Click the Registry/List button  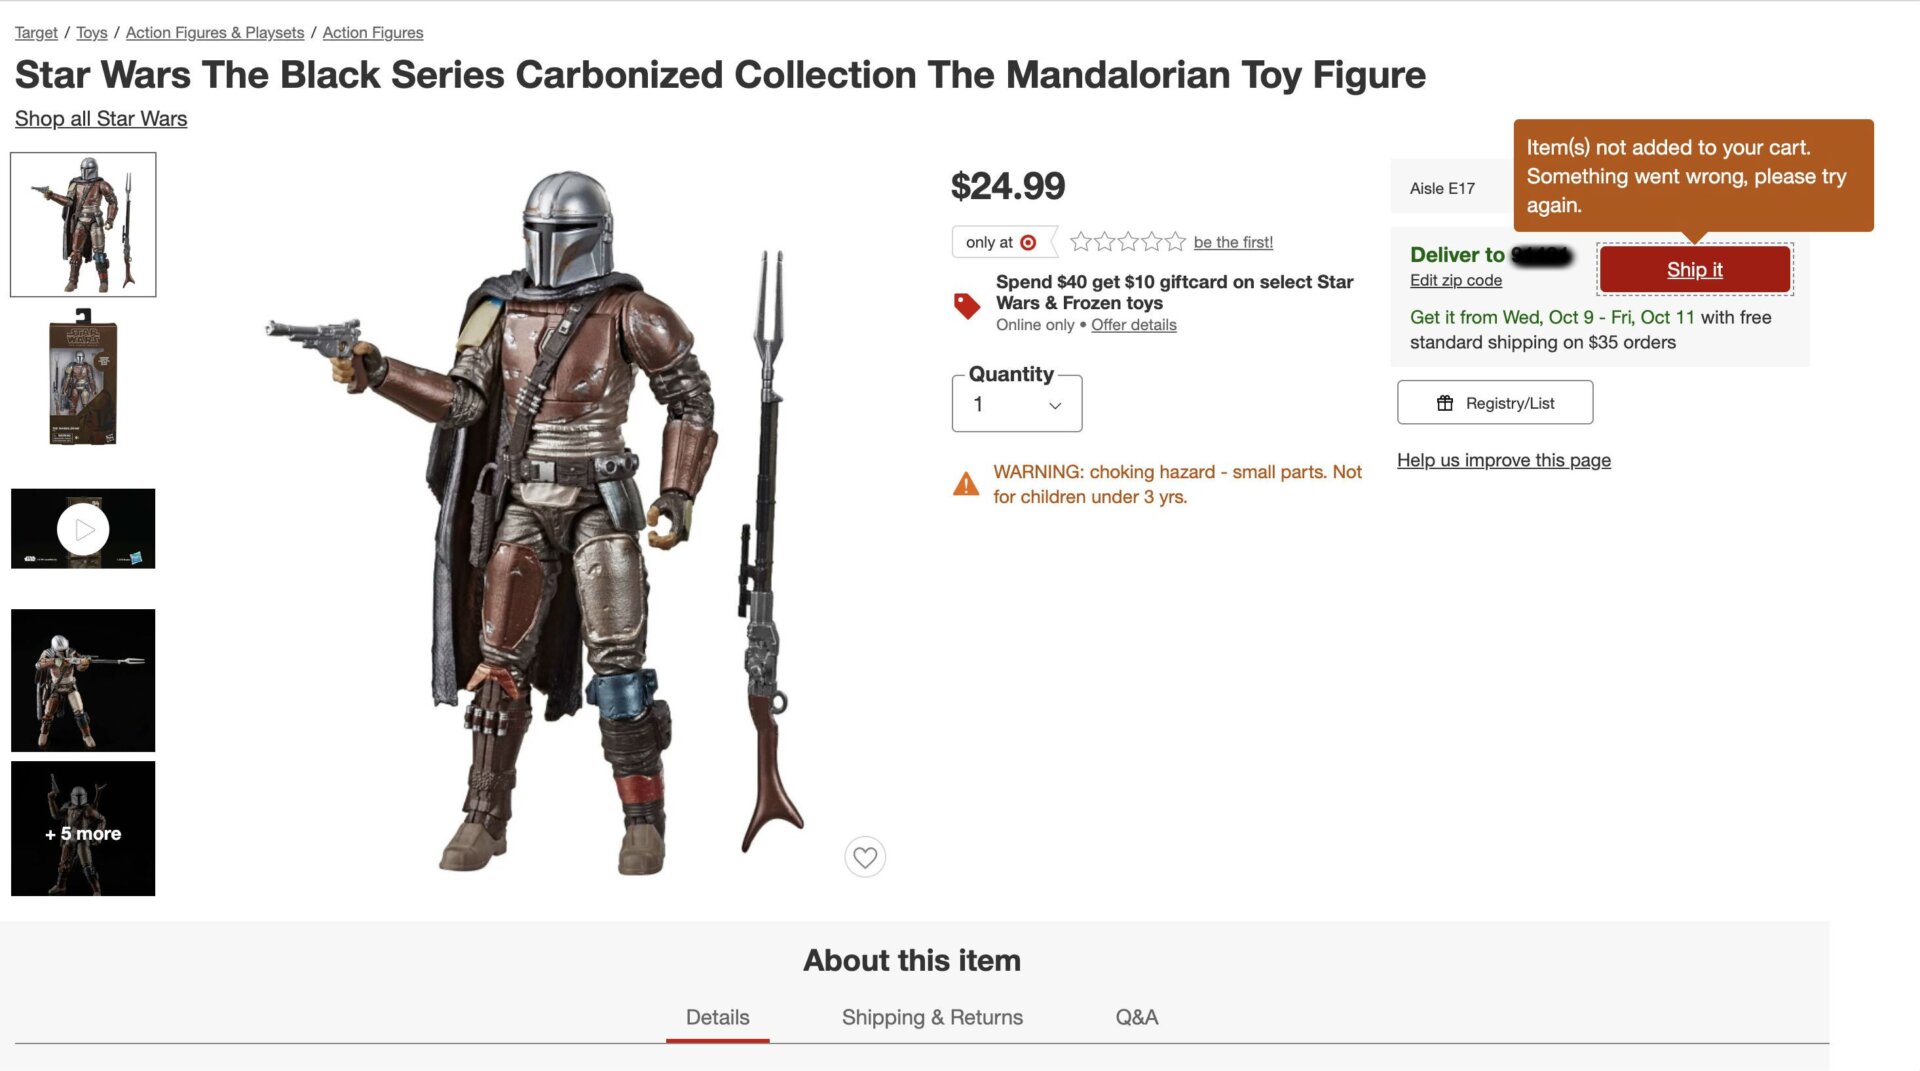[x=1495, y=403]
